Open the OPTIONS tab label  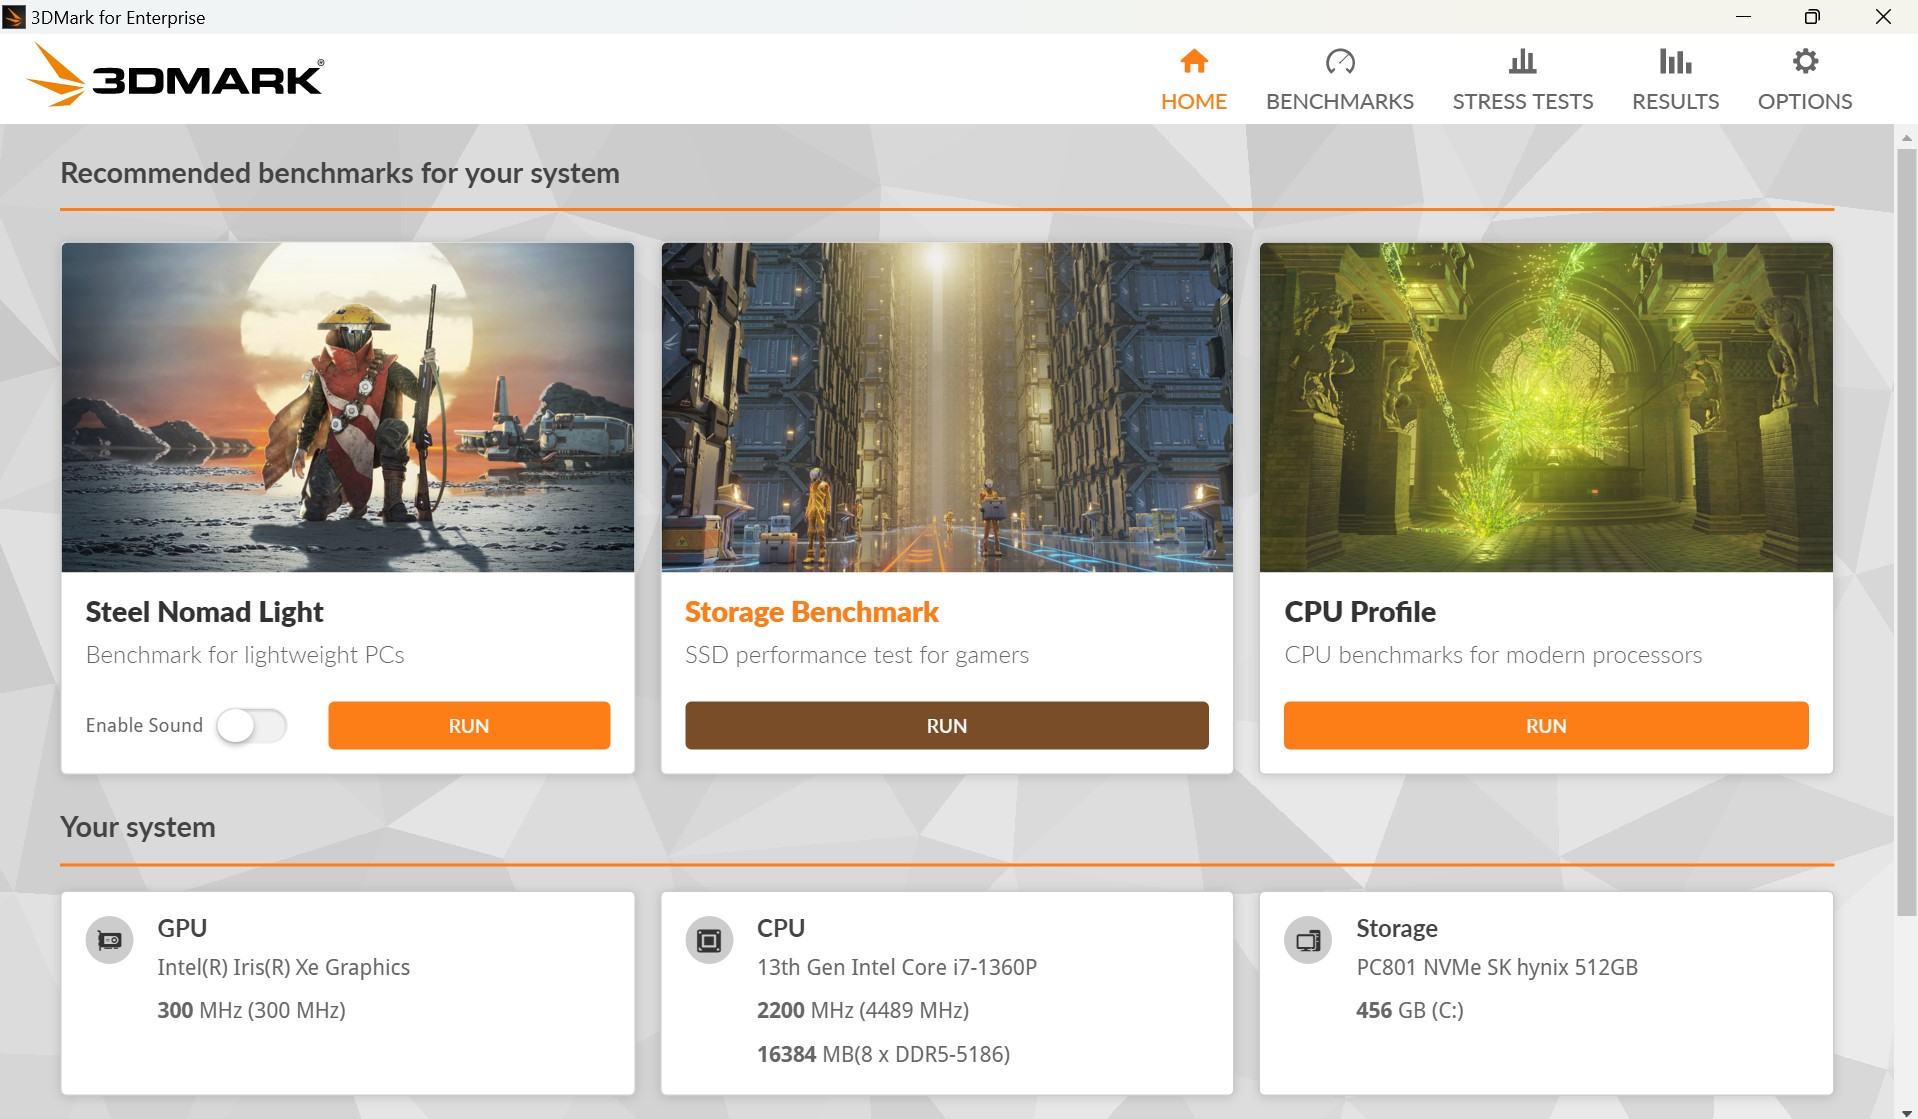tap(1805, 101)
